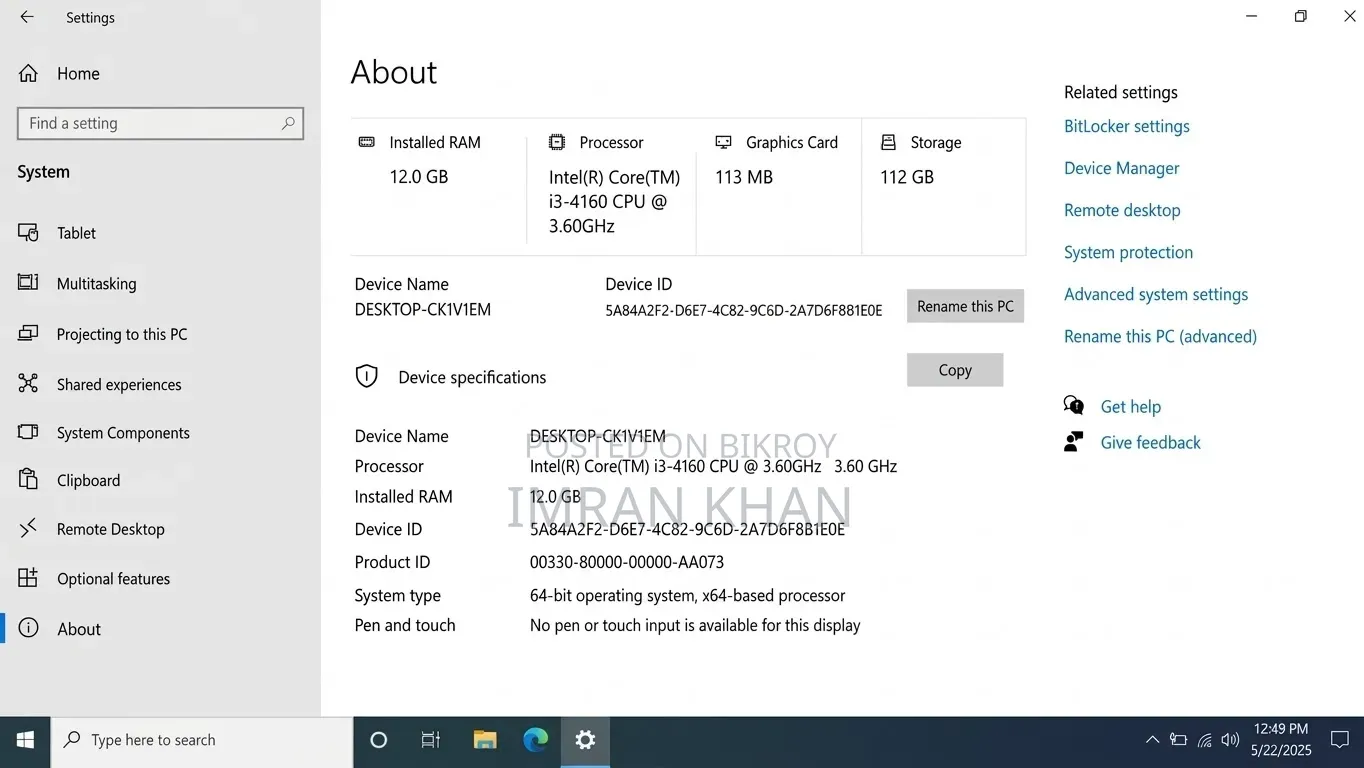Go back using the Settings back arrow

27,17
